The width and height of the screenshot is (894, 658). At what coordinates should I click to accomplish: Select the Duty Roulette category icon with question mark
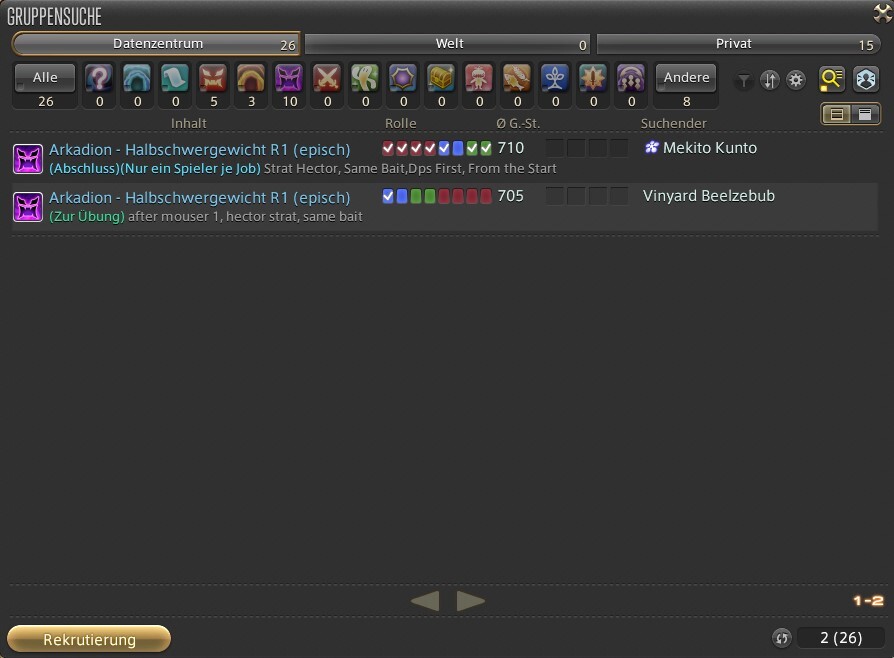point(99,78)
